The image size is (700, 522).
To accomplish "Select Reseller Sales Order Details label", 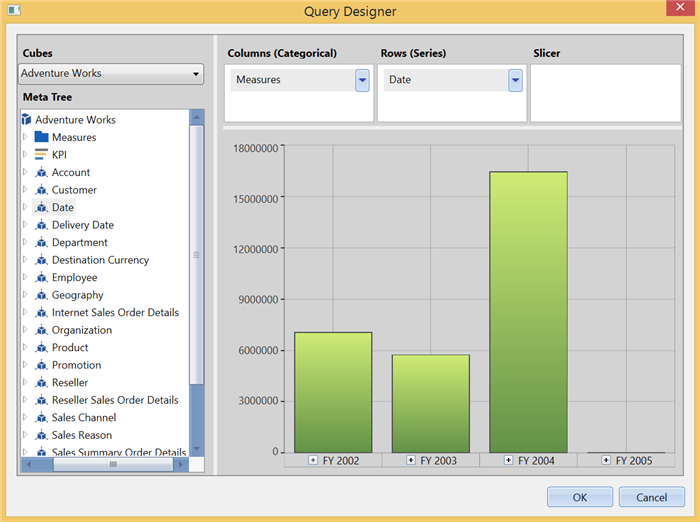I will click(x=115, y=400).
